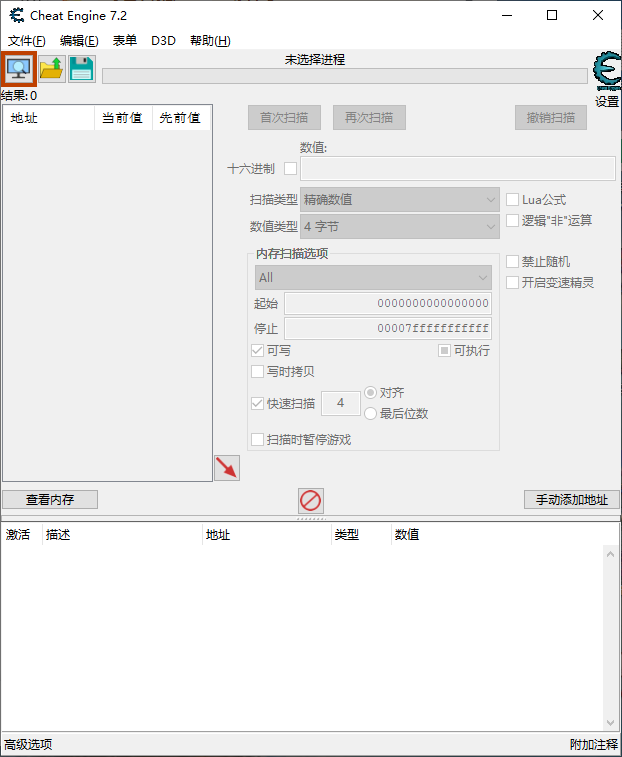The image size is (622, 757).
Task: Click the 类型 column header
Action: [361, 534]
